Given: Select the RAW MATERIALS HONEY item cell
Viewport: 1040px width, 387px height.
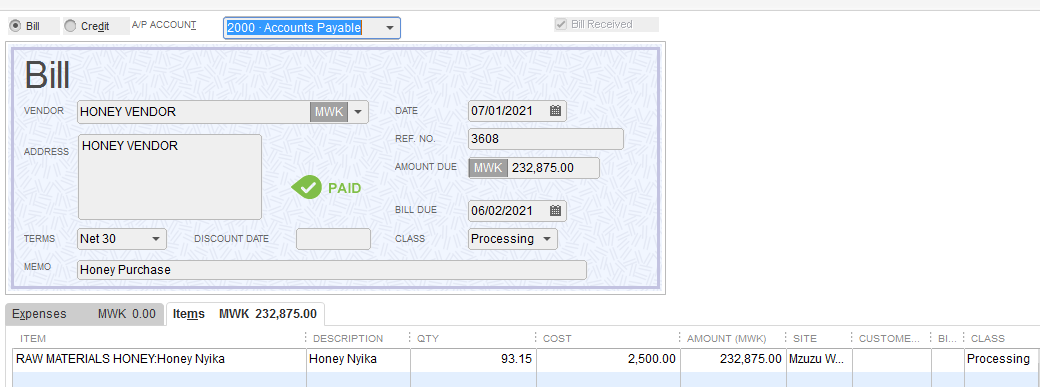Looking at the screenshot, I should 159,360.
